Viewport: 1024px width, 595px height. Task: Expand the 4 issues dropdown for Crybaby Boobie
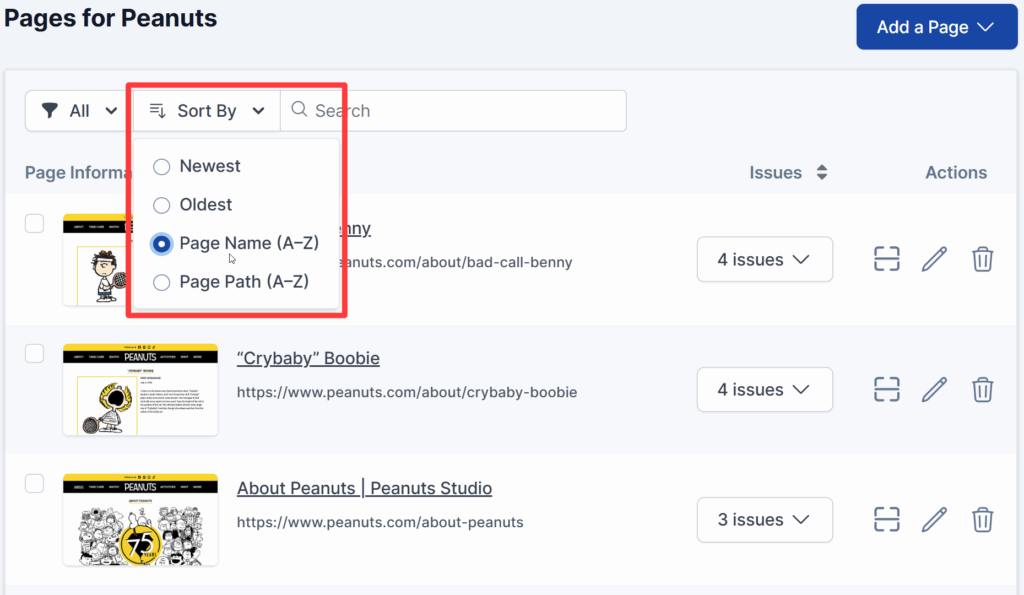765,389
